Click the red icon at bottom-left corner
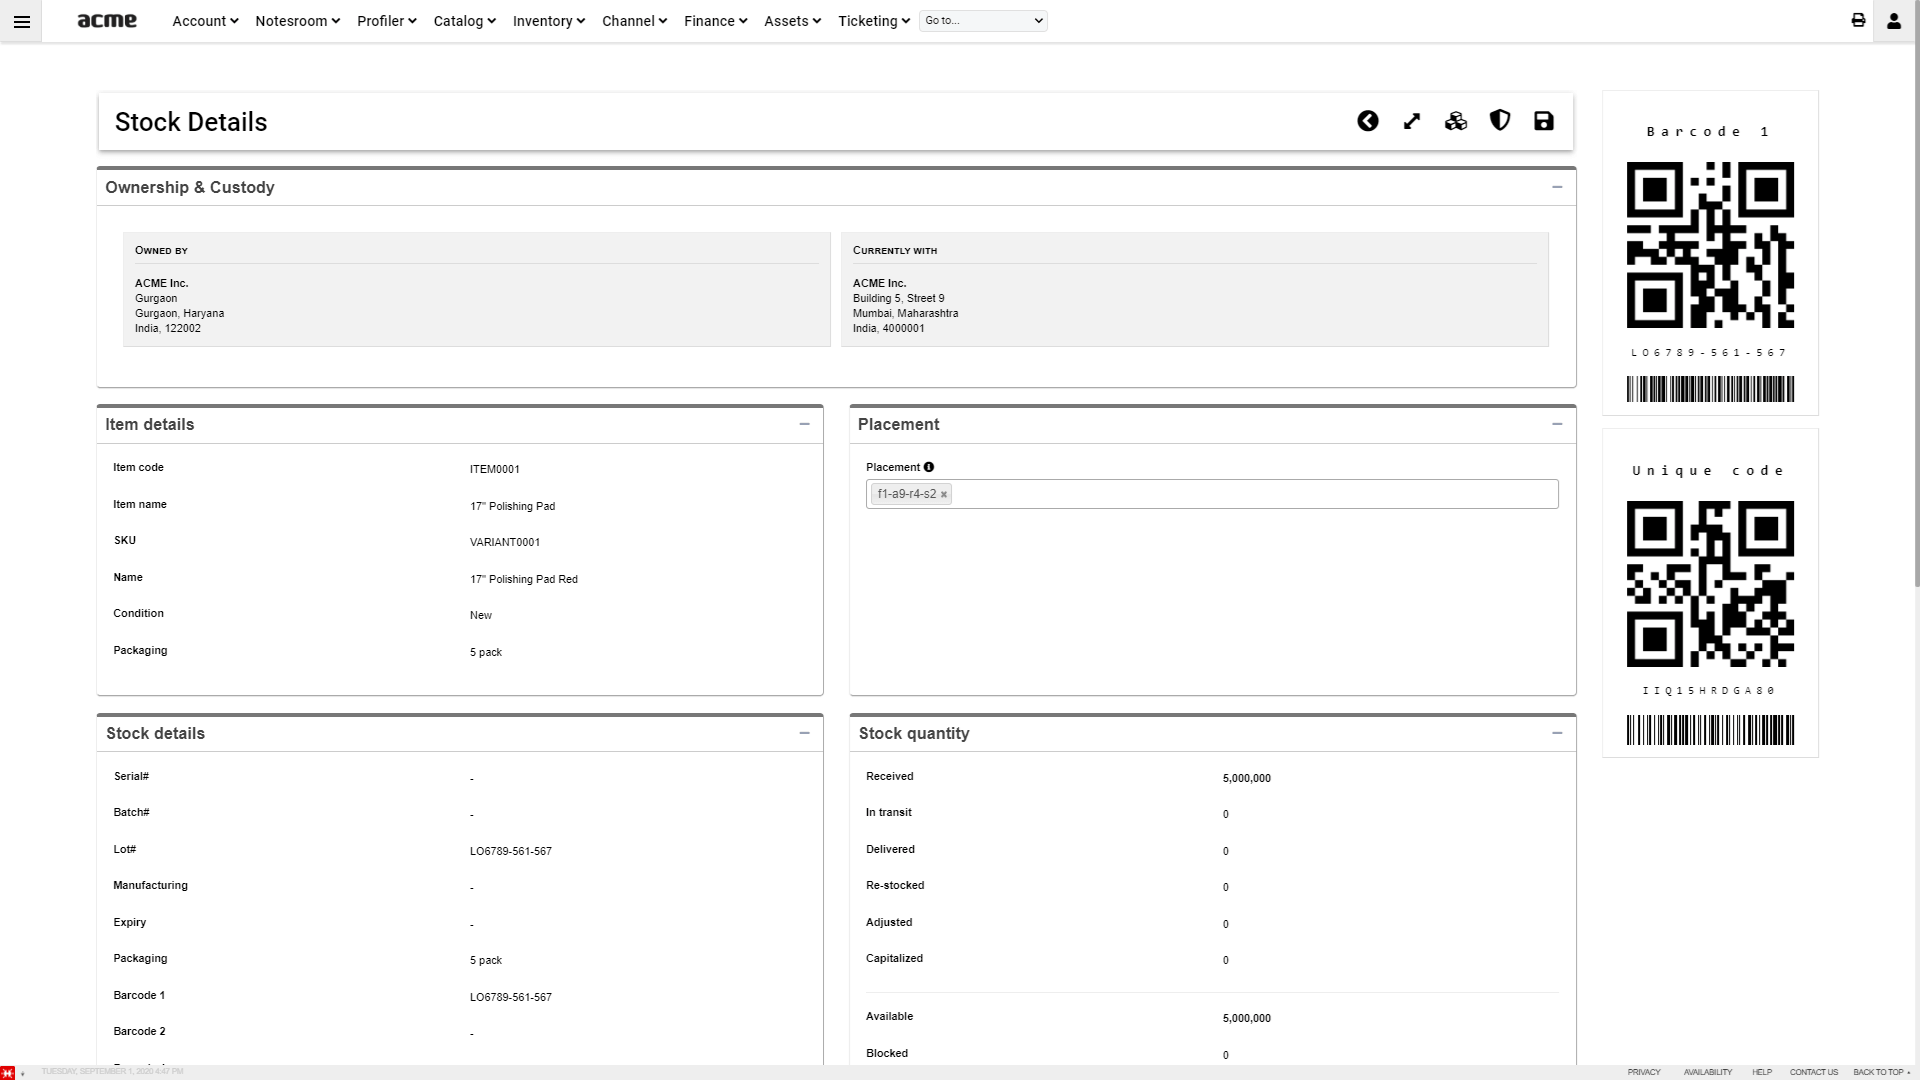Screen dimensions: 1920x1080 coord(8,1072)
